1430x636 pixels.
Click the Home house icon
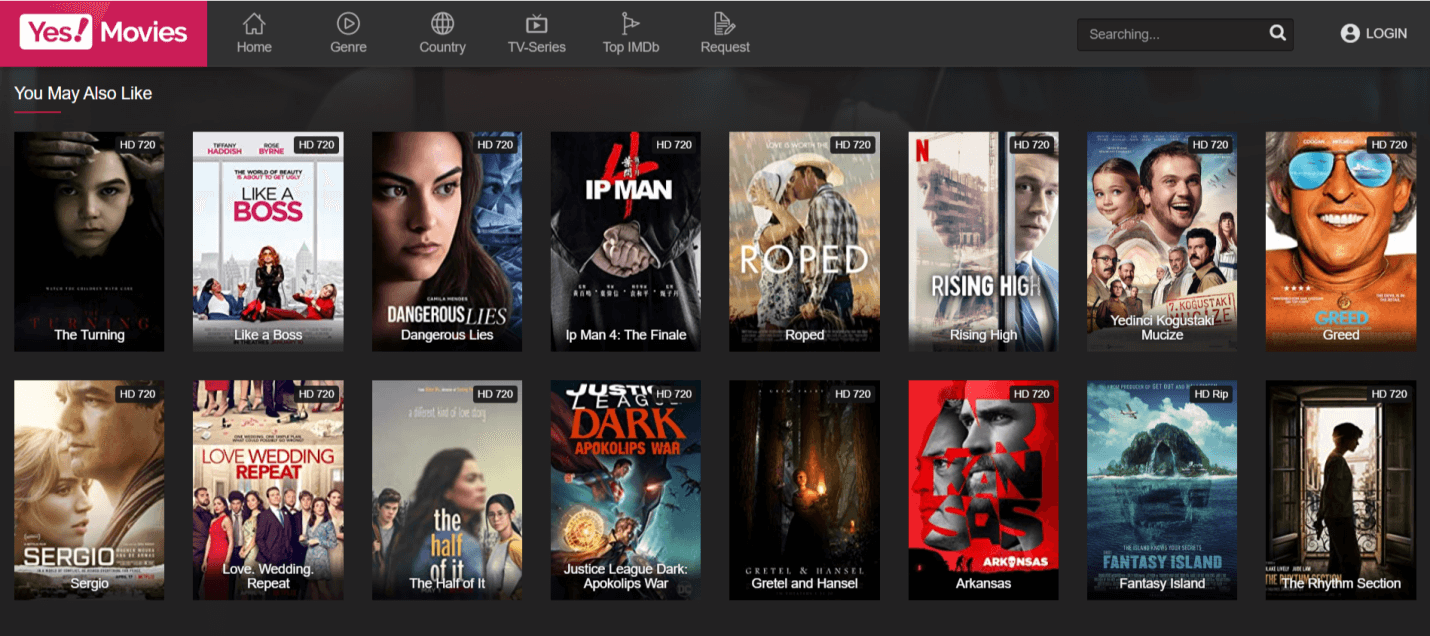tap(254, 22)
